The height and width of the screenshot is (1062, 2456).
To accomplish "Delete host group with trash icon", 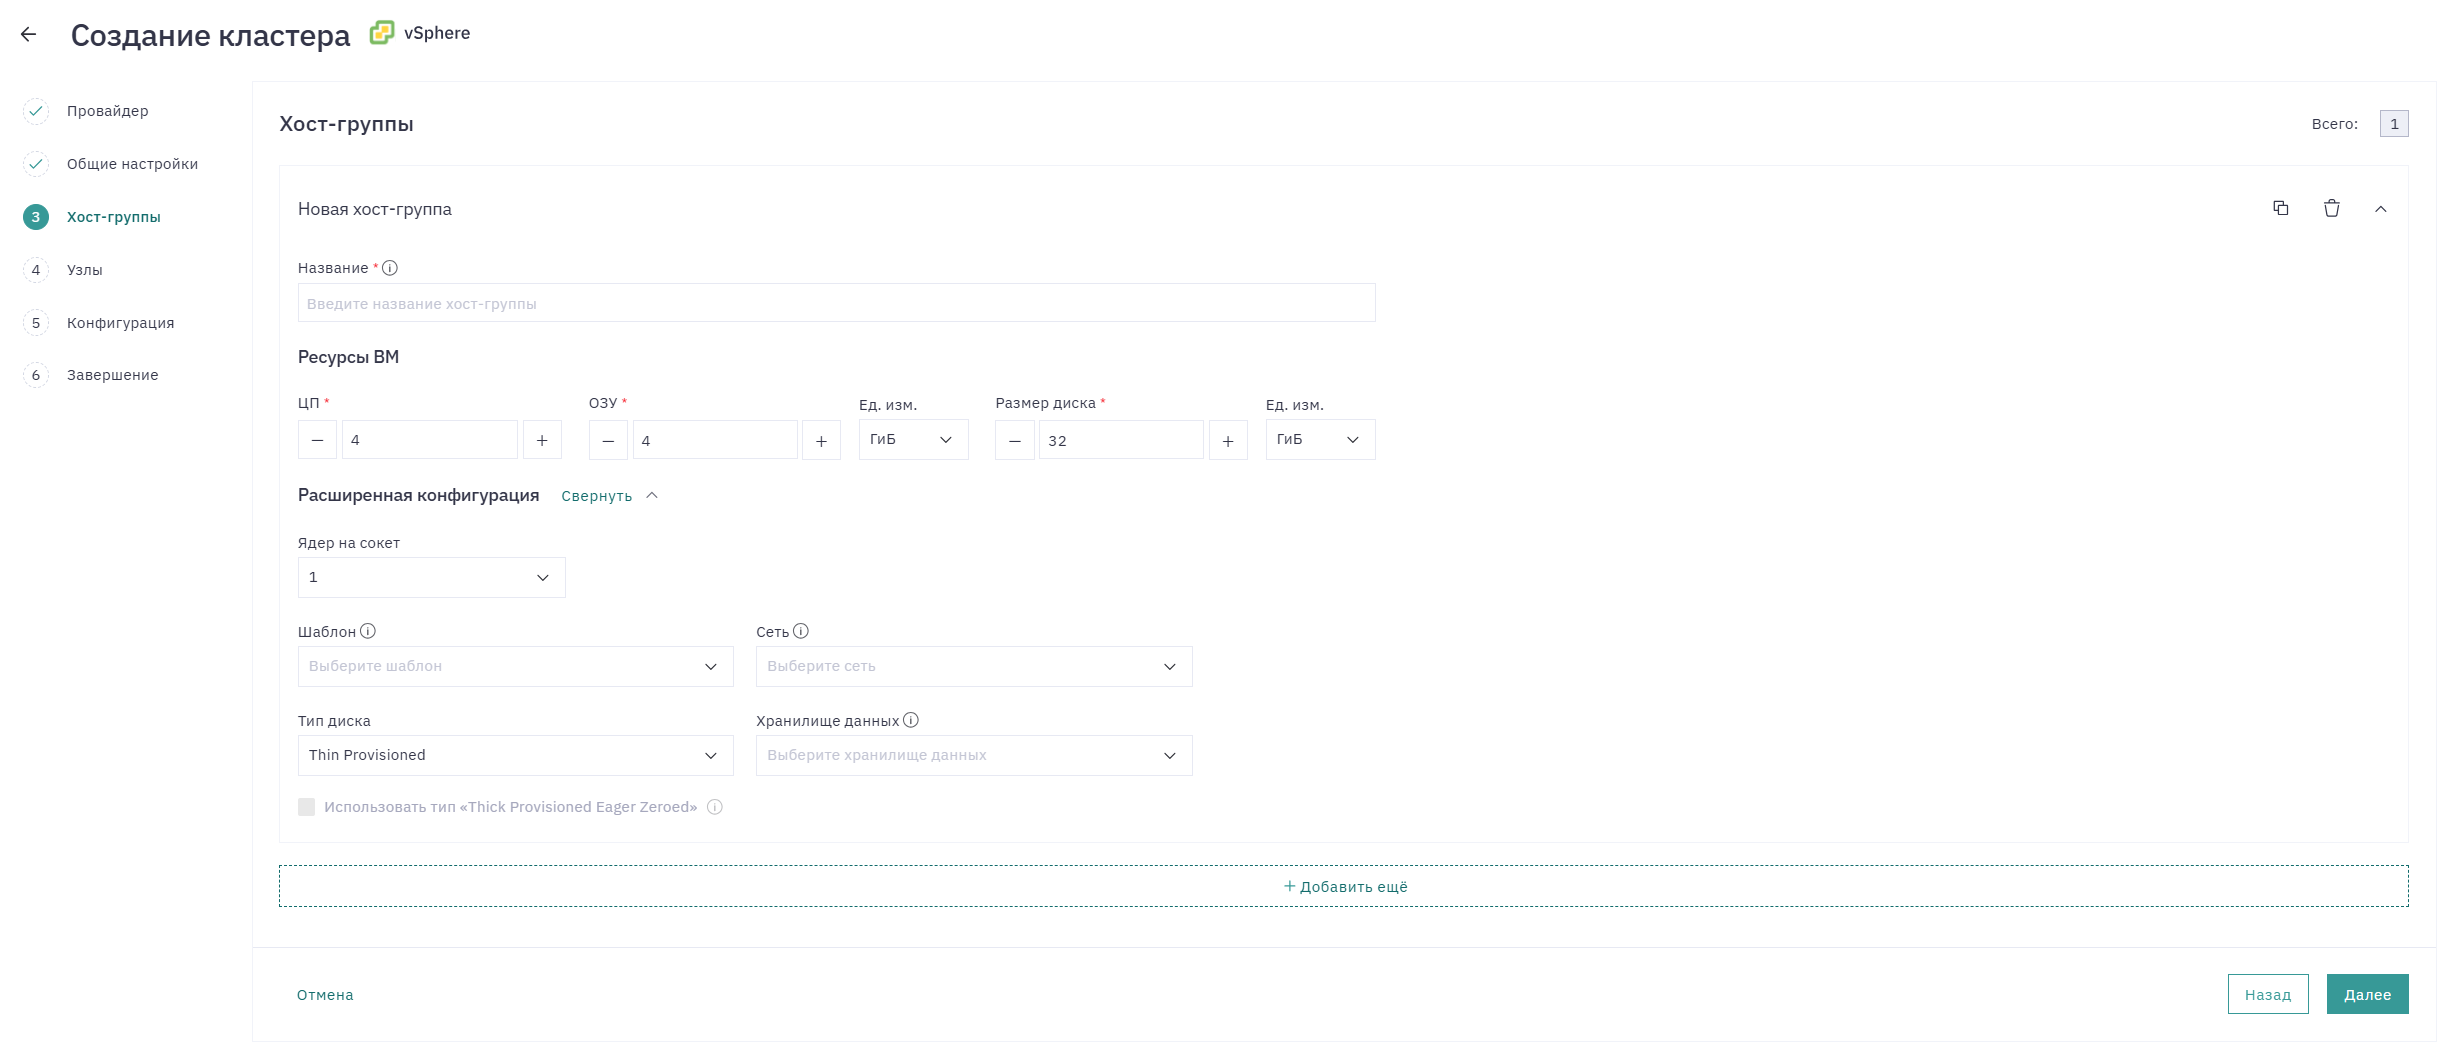I will 2332,208.
